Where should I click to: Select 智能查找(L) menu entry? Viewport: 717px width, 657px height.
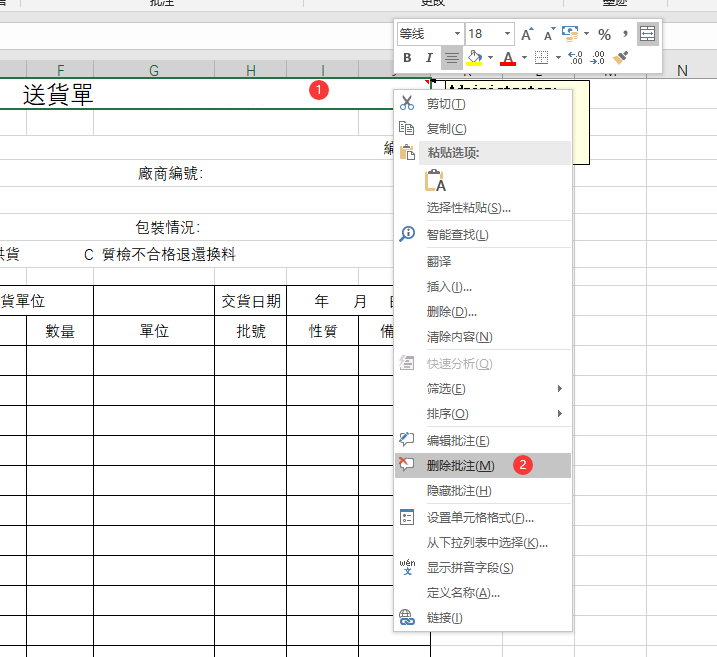pyautogui.click(x=483, y=235)
